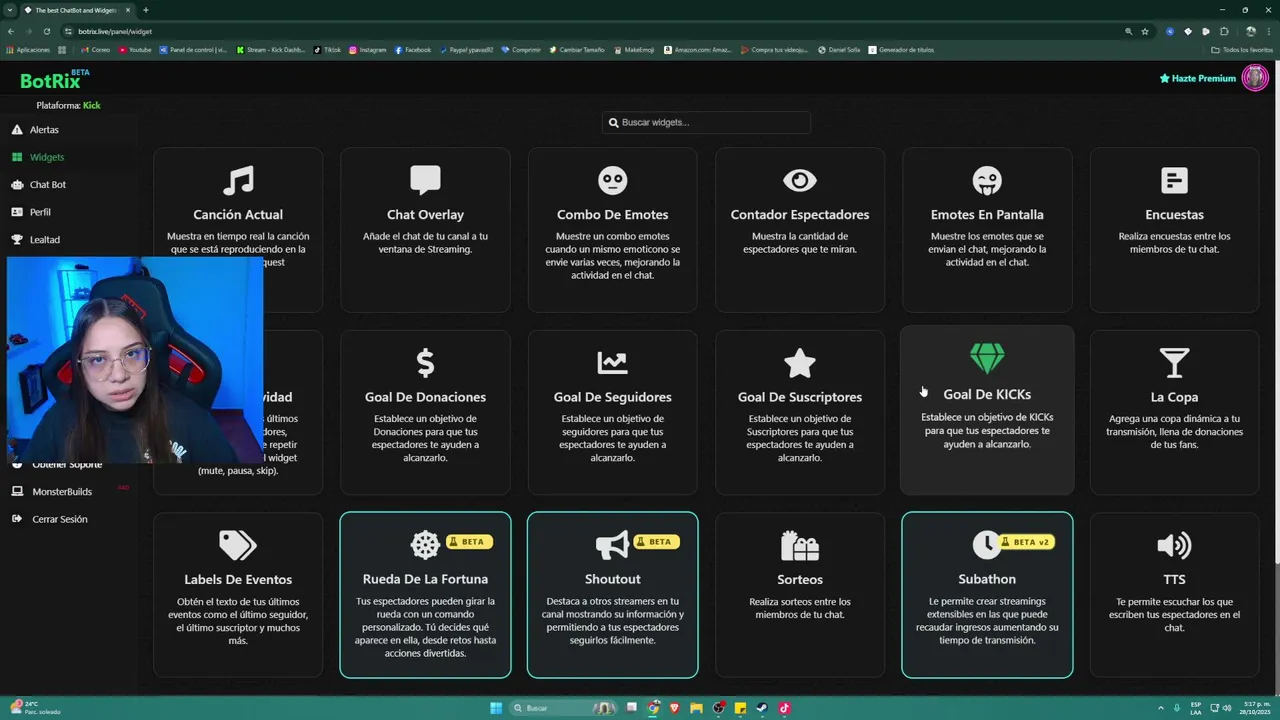
Task: Select Widgets in the sidebar menu
Action: coord(47,157)
